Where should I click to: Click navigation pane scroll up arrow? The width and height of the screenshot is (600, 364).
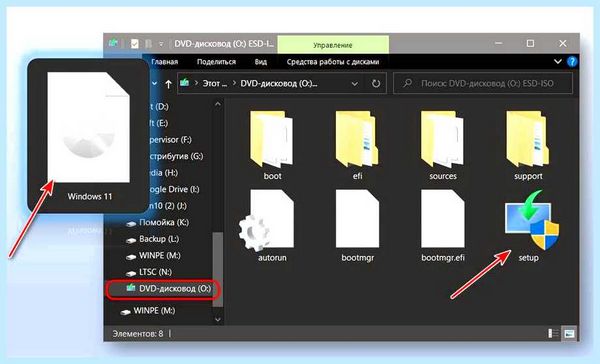point(218,104)
